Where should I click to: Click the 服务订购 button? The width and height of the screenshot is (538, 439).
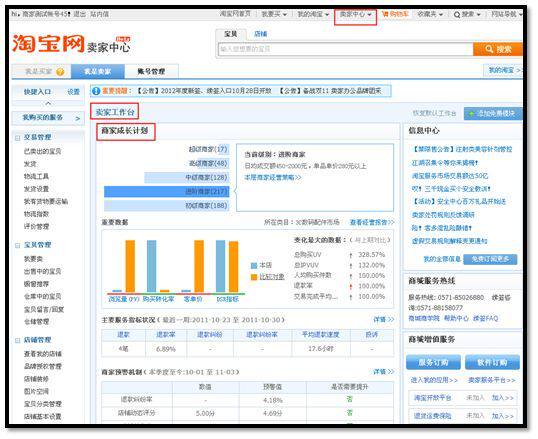coord(433,362)
